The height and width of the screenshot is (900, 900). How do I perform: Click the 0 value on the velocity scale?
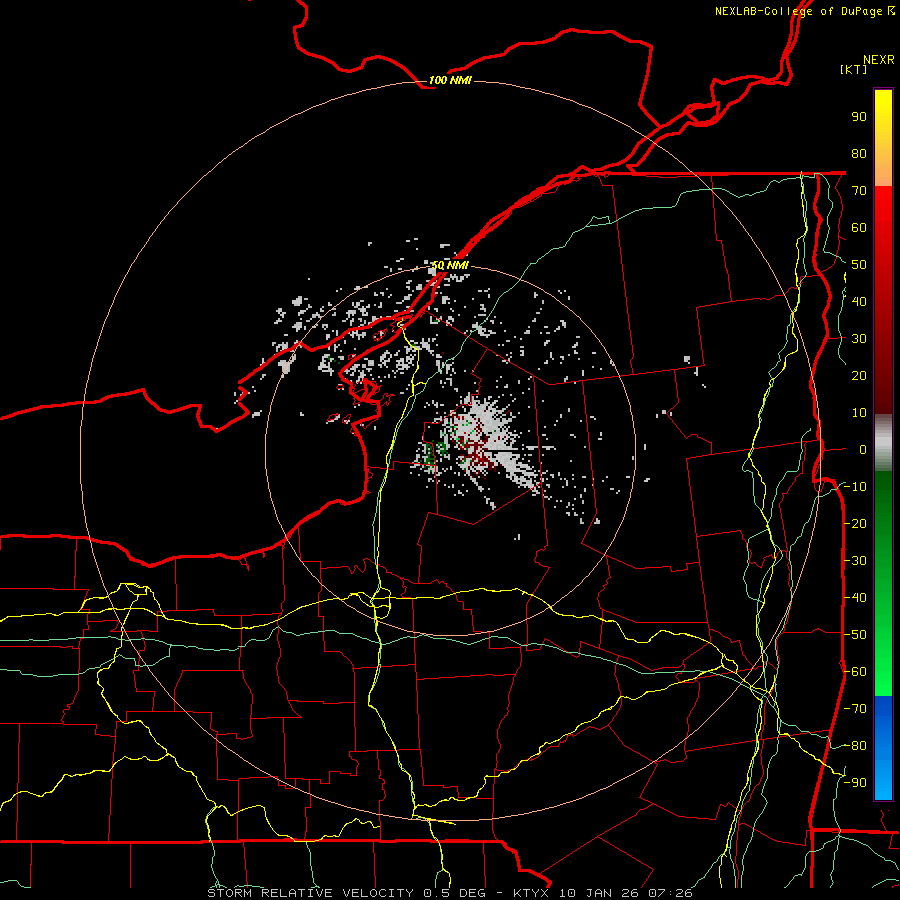point(863,449)
